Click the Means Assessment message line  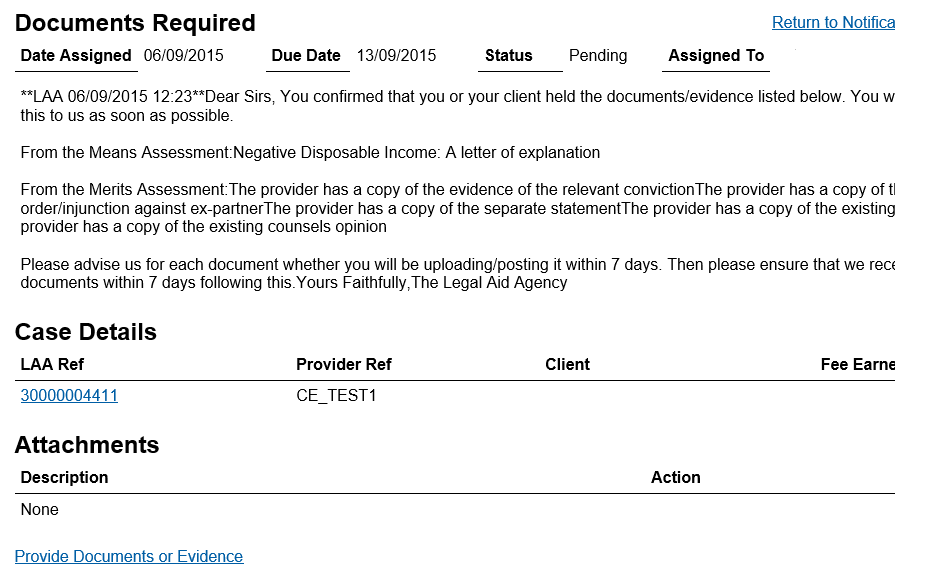click(310, 153)
